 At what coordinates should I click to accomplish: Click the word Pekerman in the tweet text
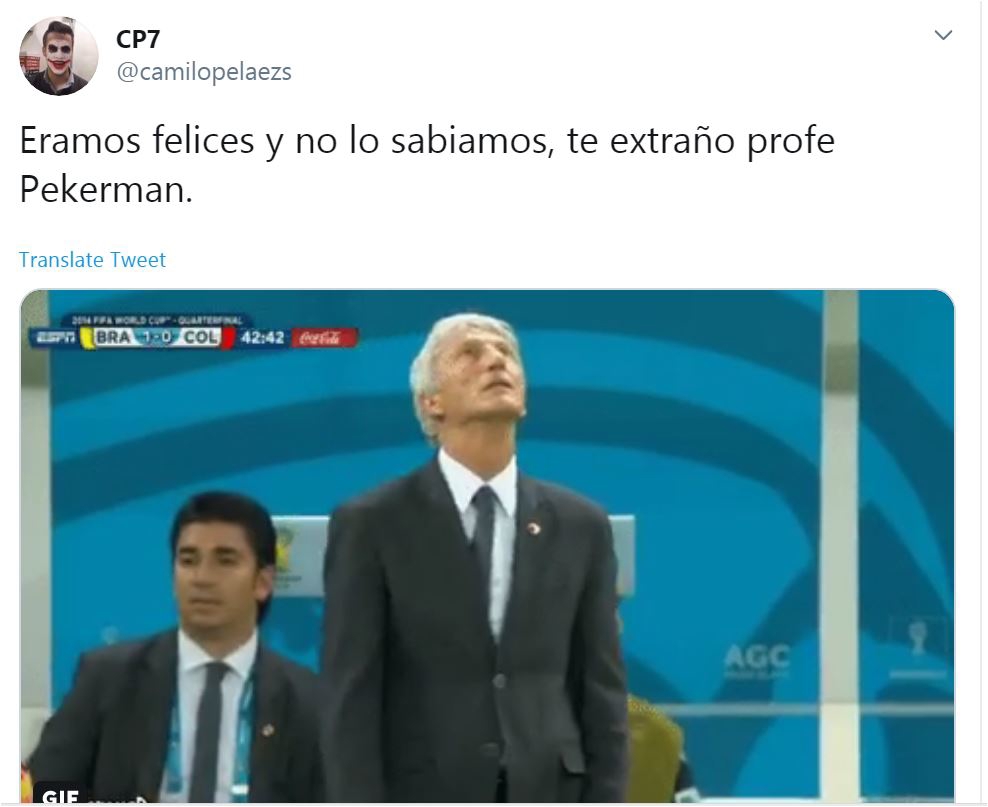[x=106, y=189]
